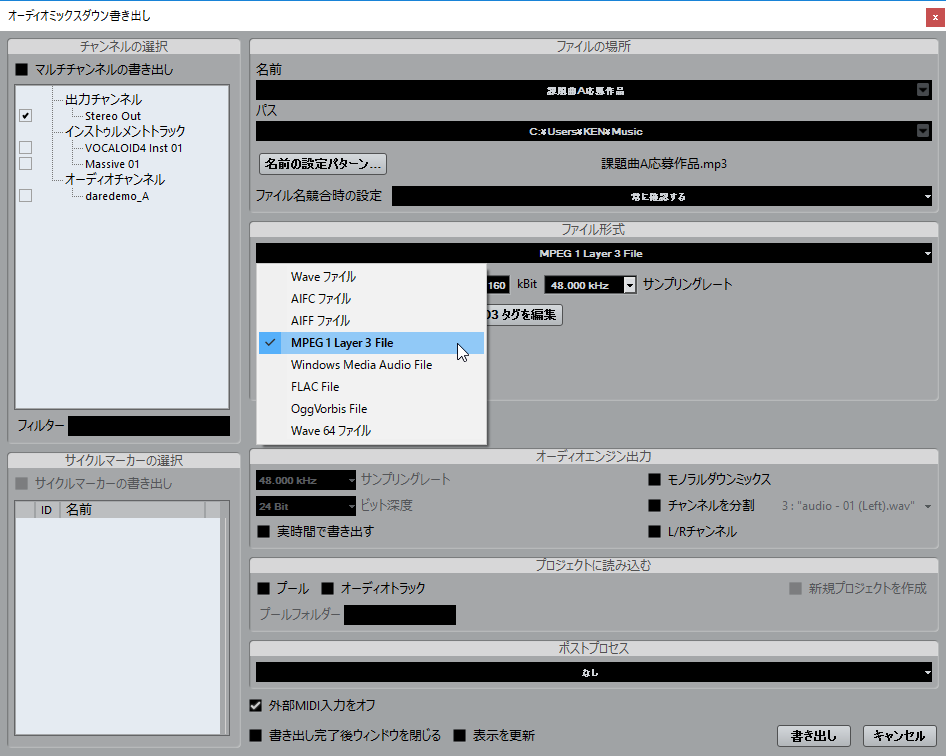Click the プールフォルダー input field

(399, 615)
